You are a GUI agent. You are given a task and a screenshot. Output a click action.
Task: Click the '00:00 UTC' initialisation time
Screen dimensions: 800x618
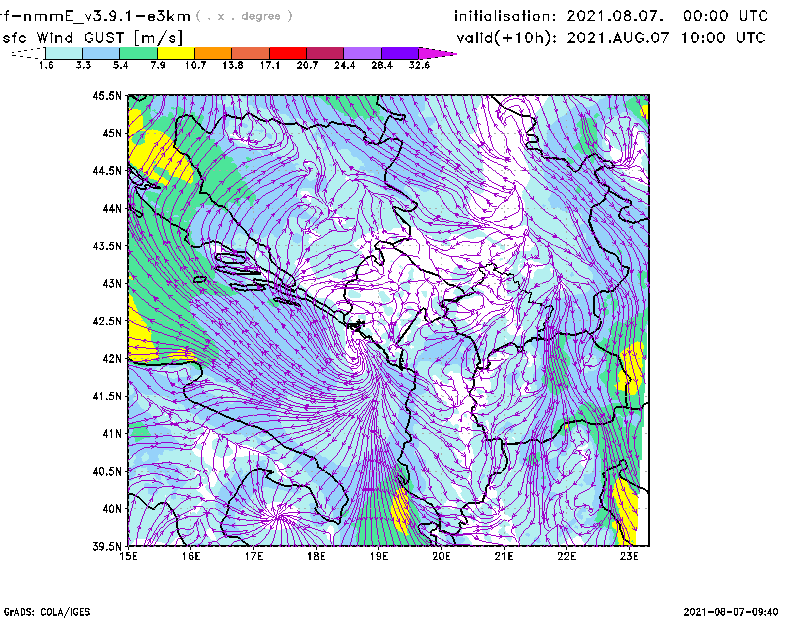pos(725,16)
